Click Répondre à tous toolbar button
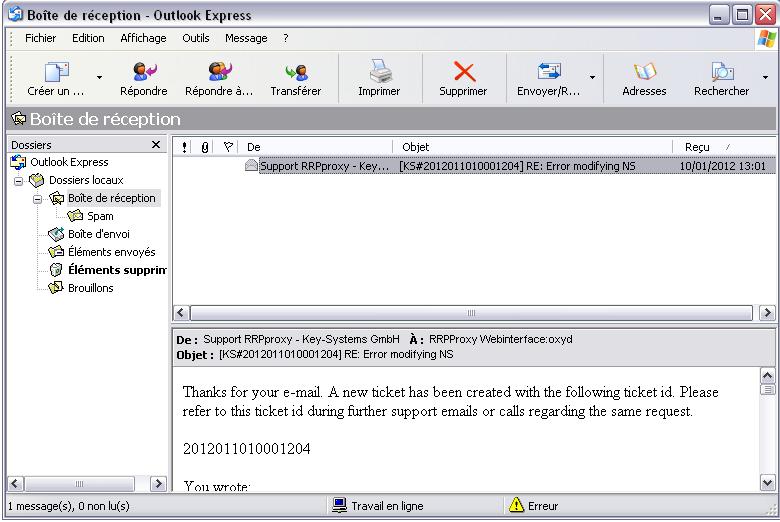This screenshot has height=522, width=780. 219,79
